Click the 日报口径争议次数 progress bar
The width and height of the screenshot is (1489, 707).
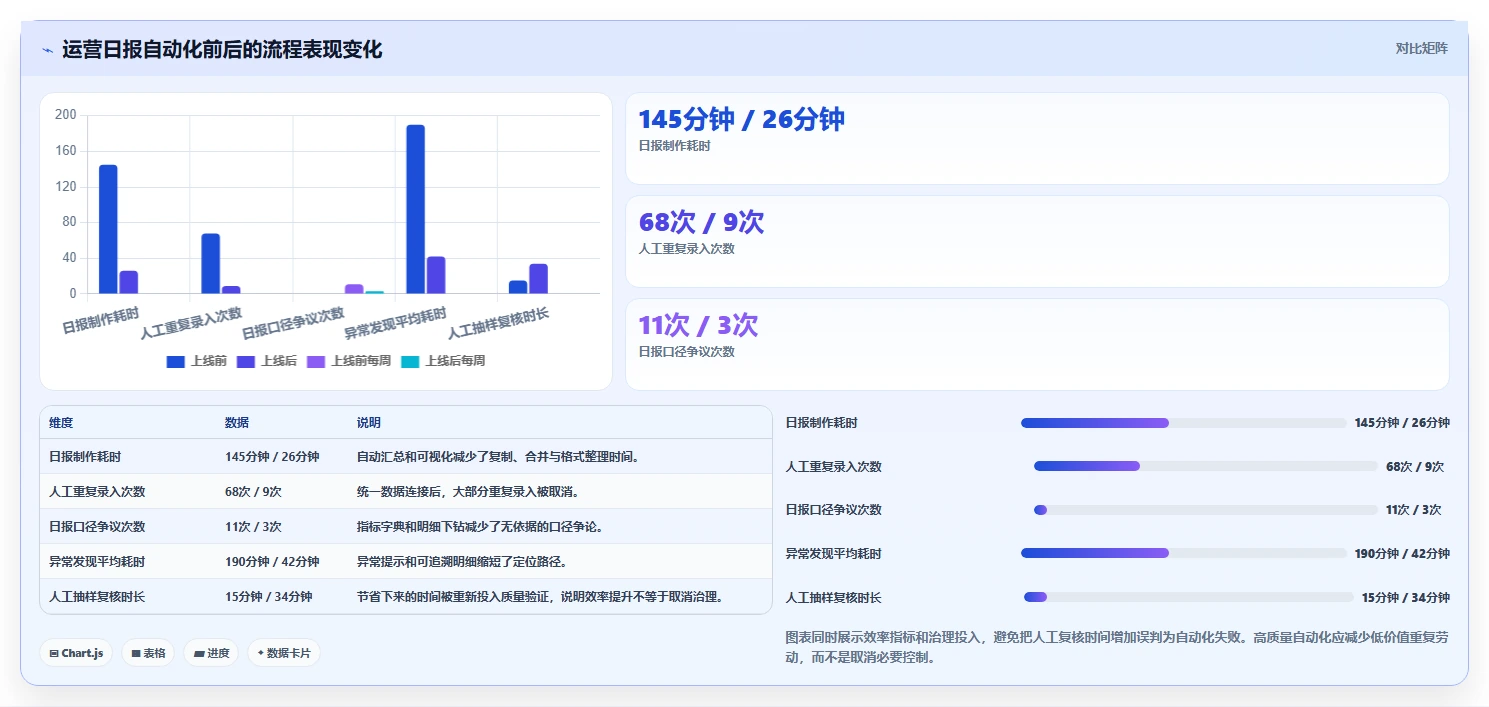[1206, 510]
